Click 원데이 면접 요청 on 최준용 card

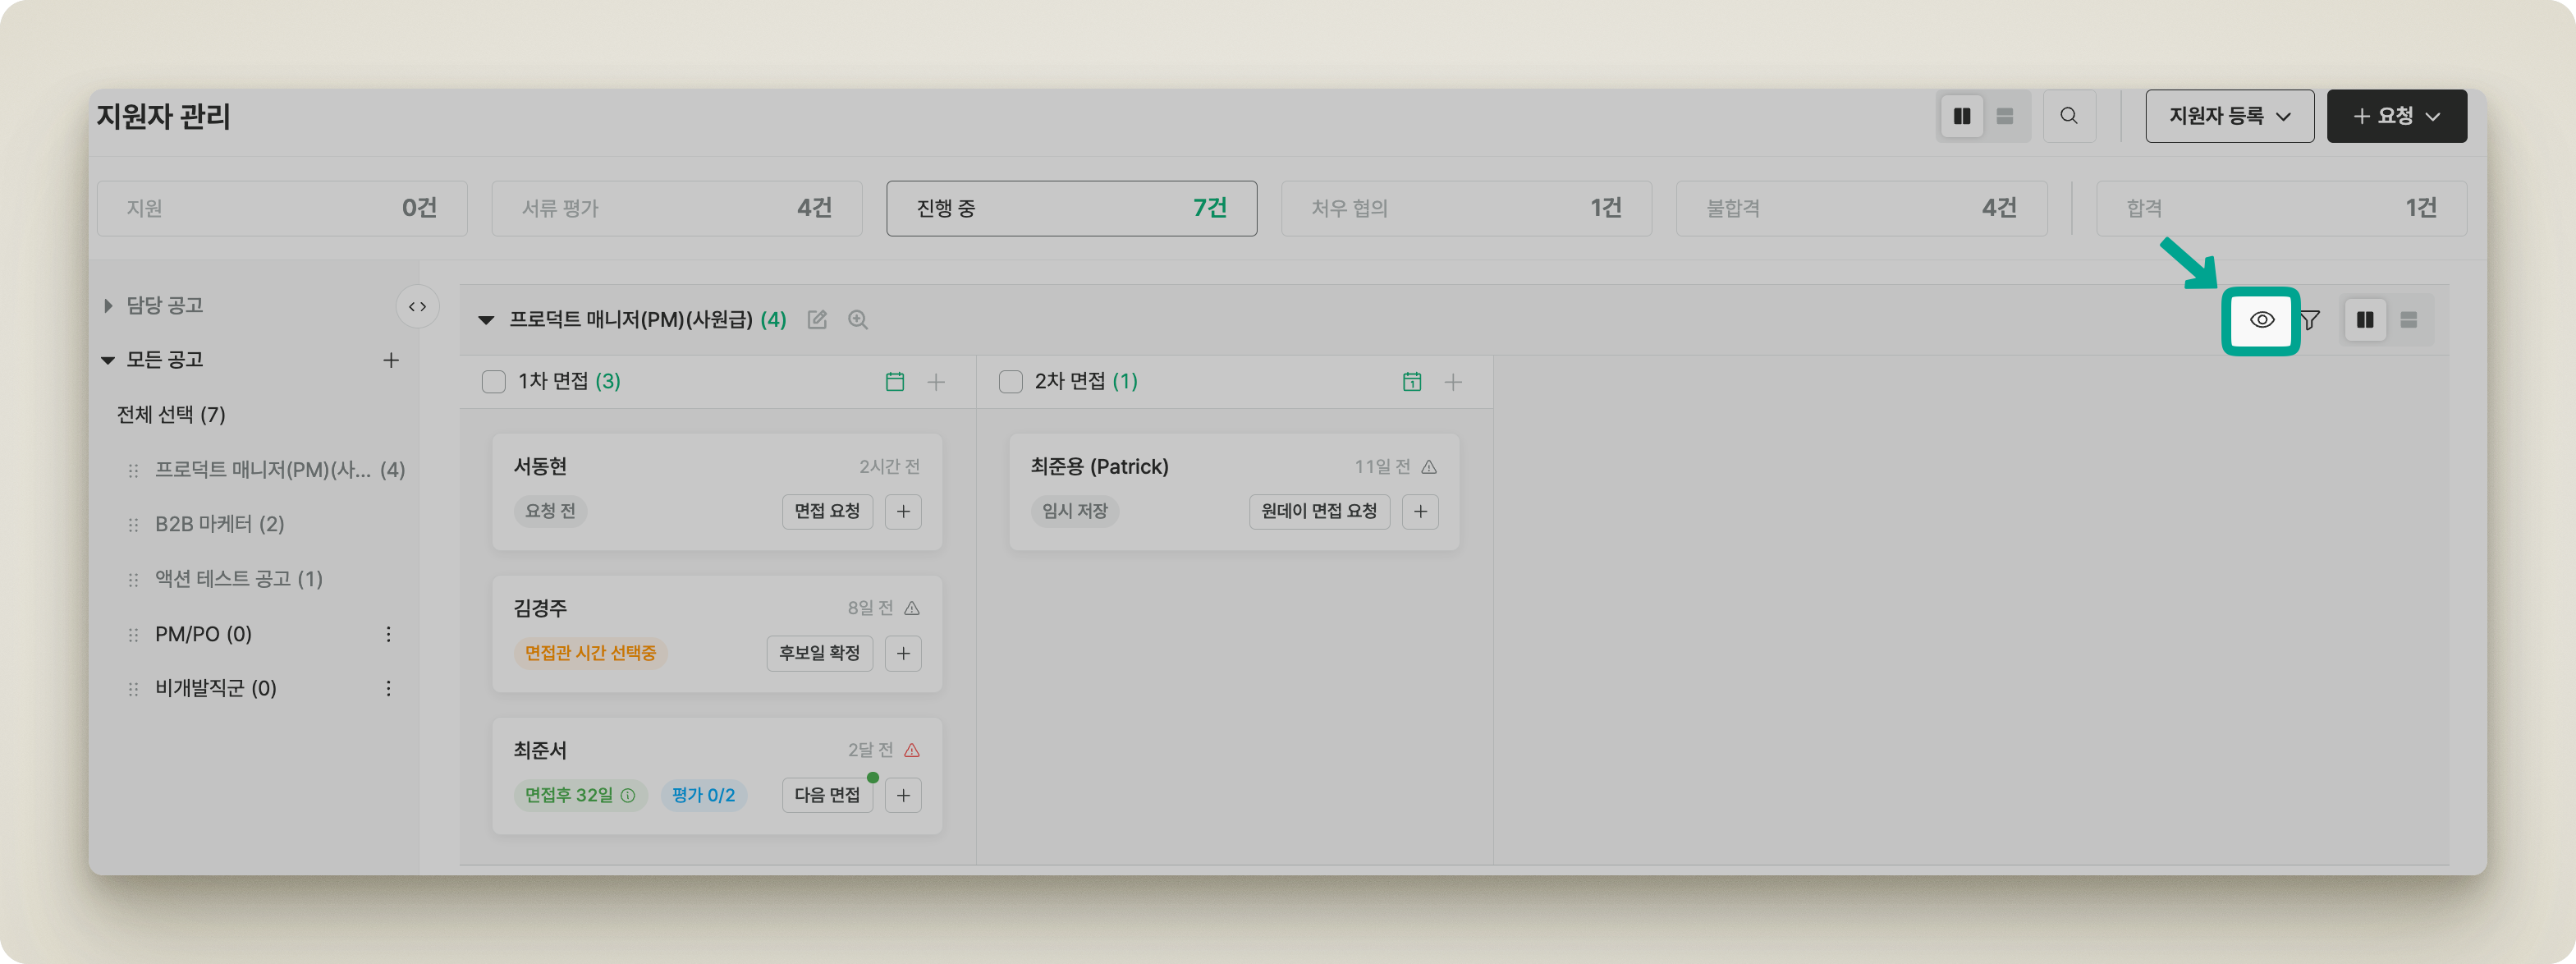(1318, 511)
